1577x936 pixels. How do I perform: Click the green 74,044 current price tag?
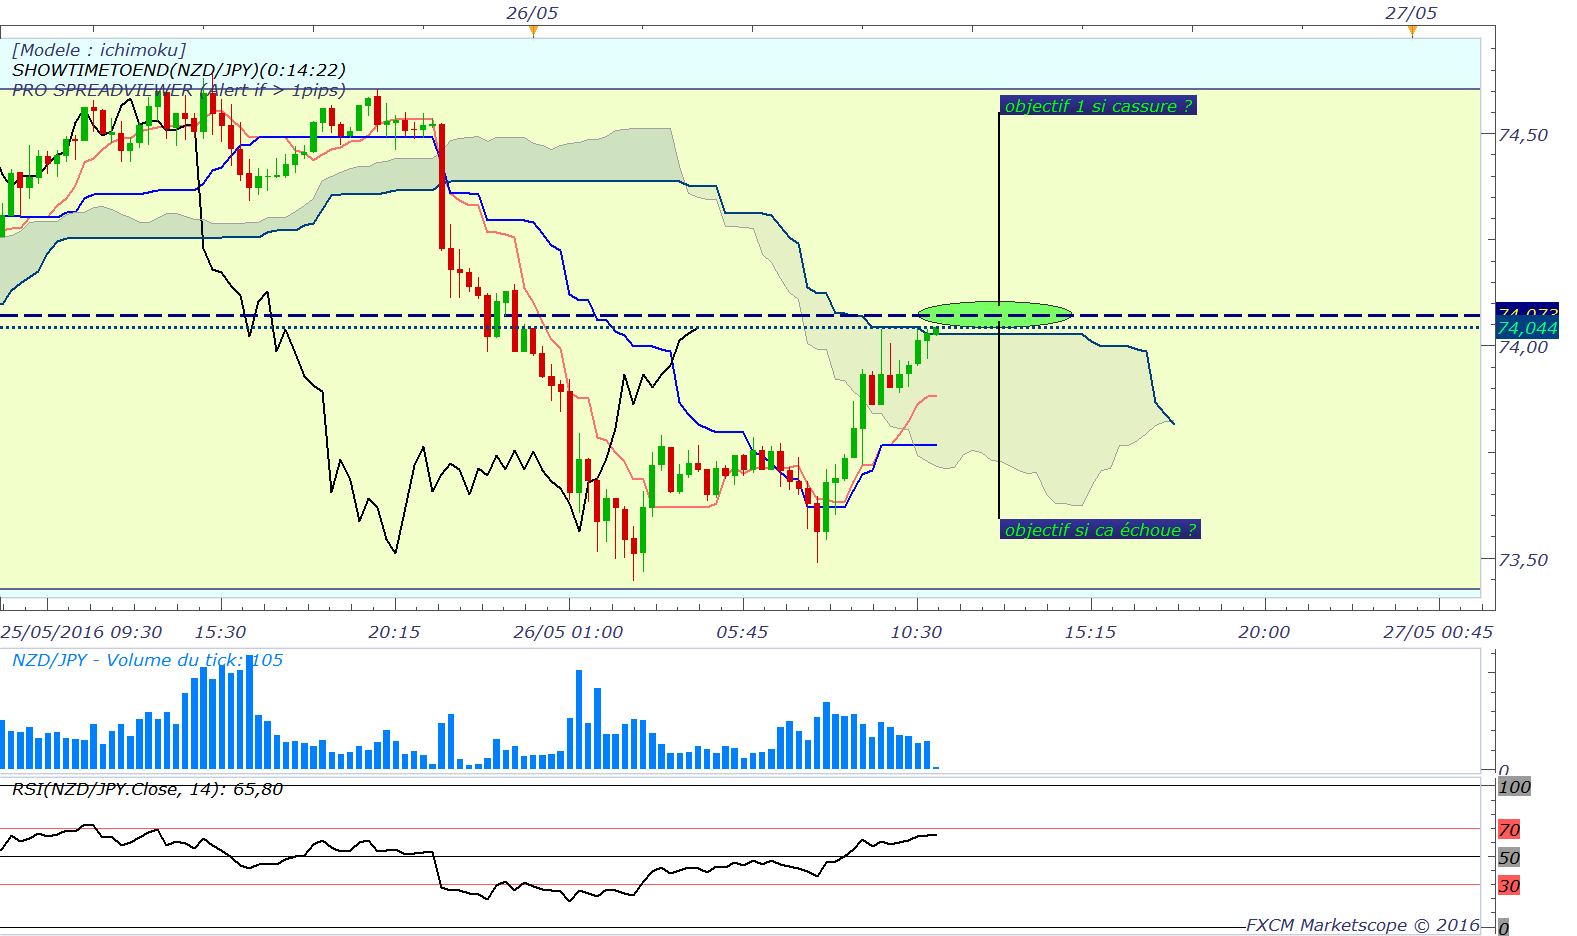(x=1527, y=328)
